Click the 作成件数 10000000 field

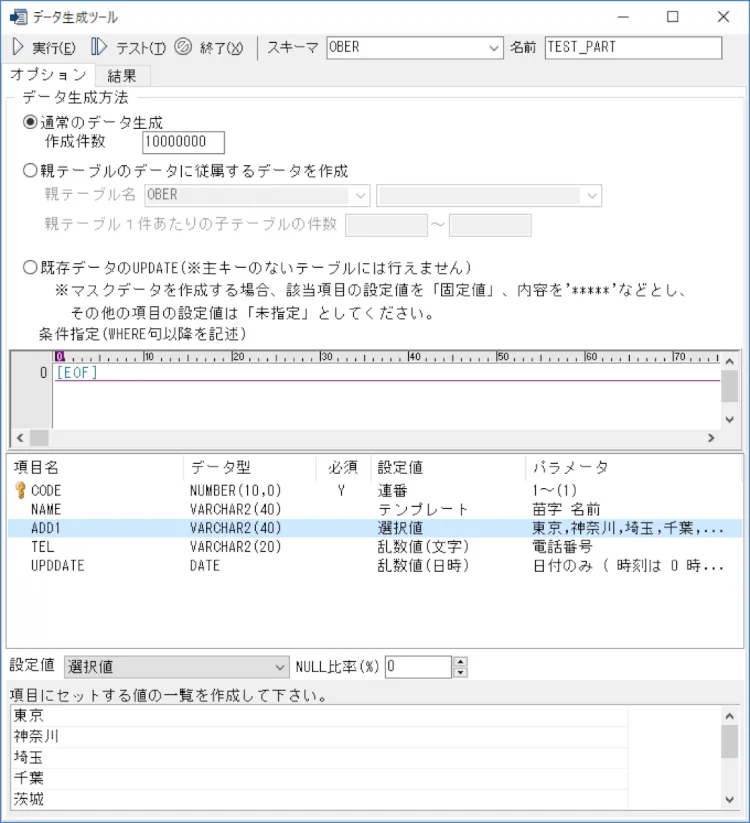coord(184,142)
